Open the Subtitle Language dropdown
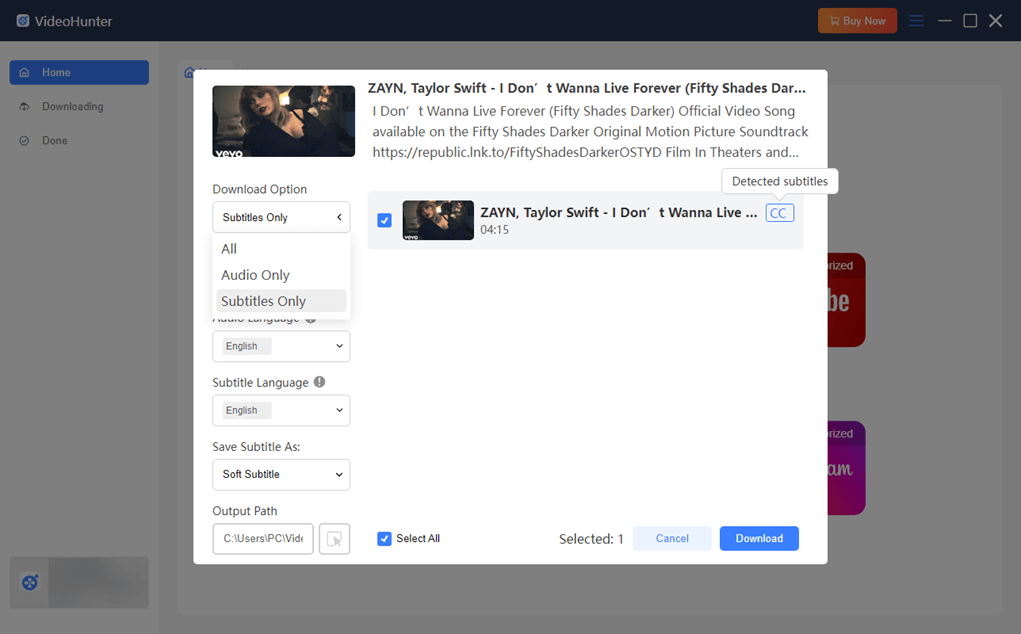Screen dimensions: 1021x634 pyautogui.click(x=281, y=411)
